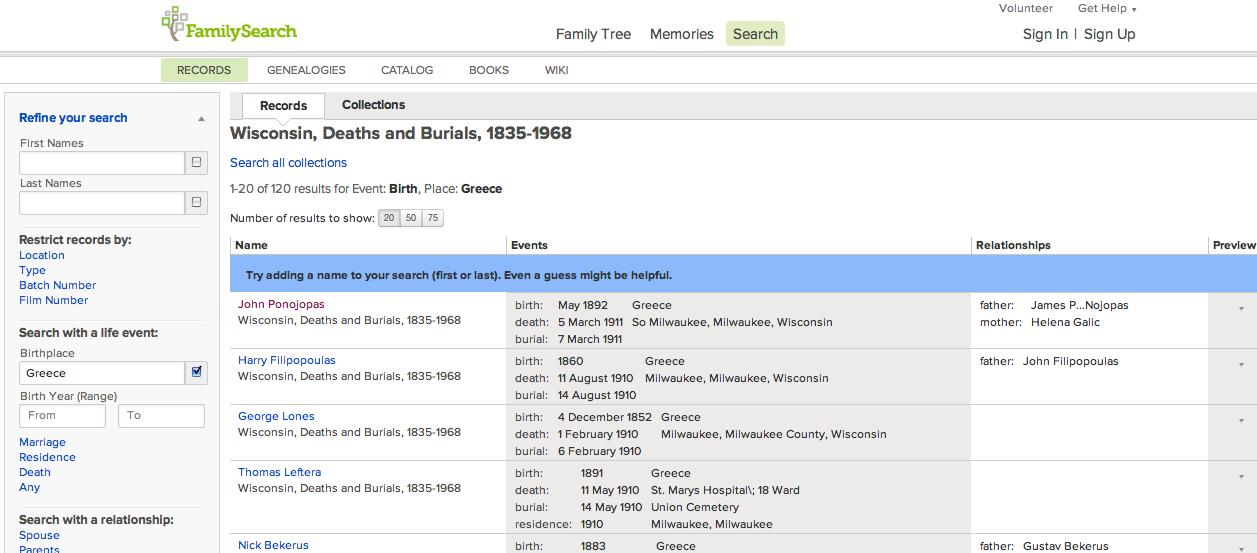Add Any life event search
This screenshot has width=1257, height=553.
(x=30, y=487)
